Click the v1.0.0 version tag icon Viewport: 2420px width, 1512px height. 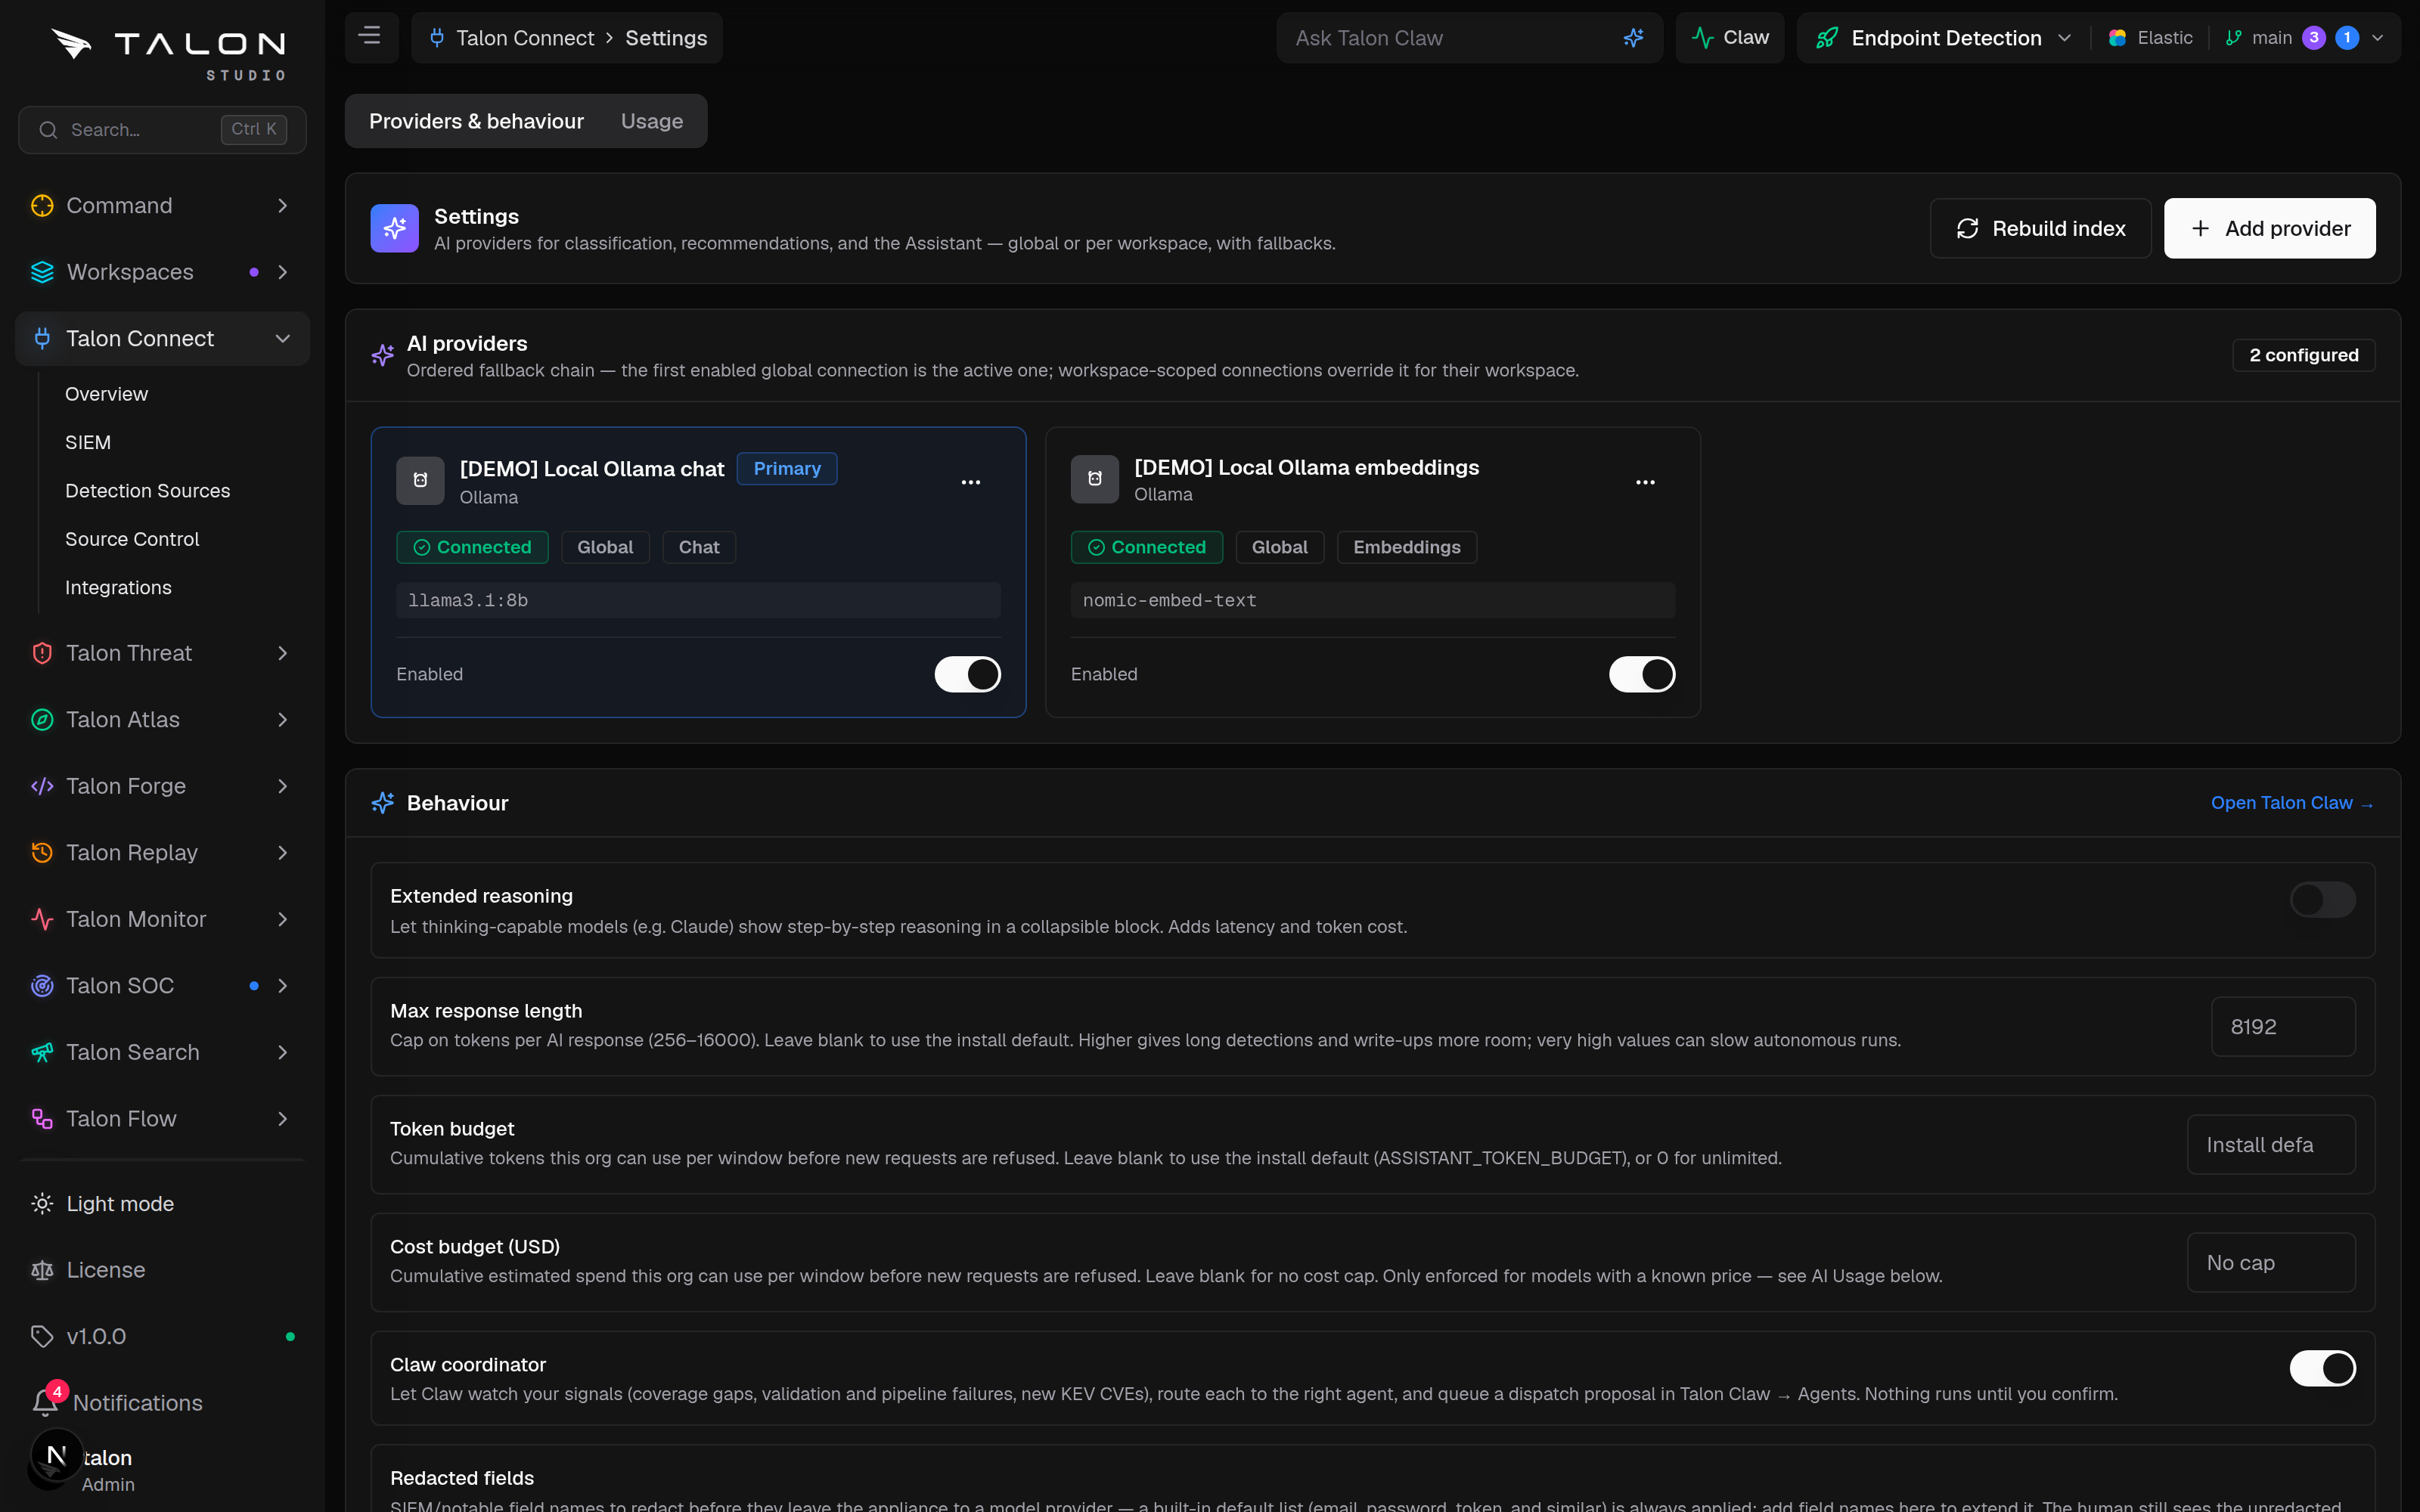click(x=42, y=1336)
